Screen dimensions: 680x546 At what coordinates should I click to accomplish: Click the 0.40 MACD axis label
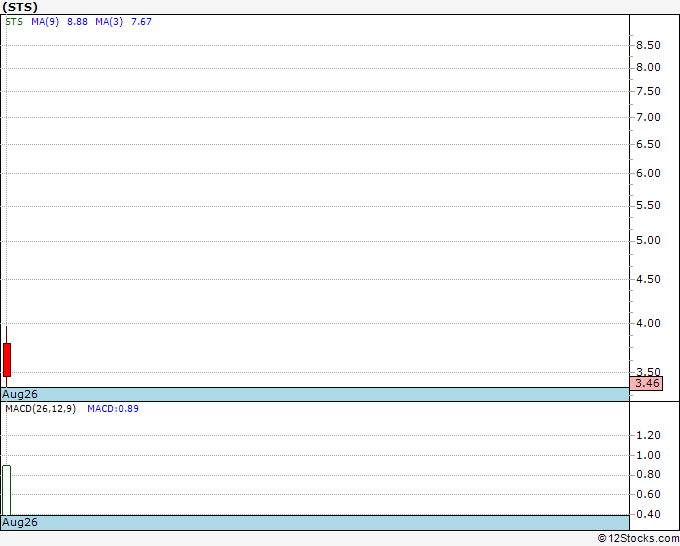point(648,514)
